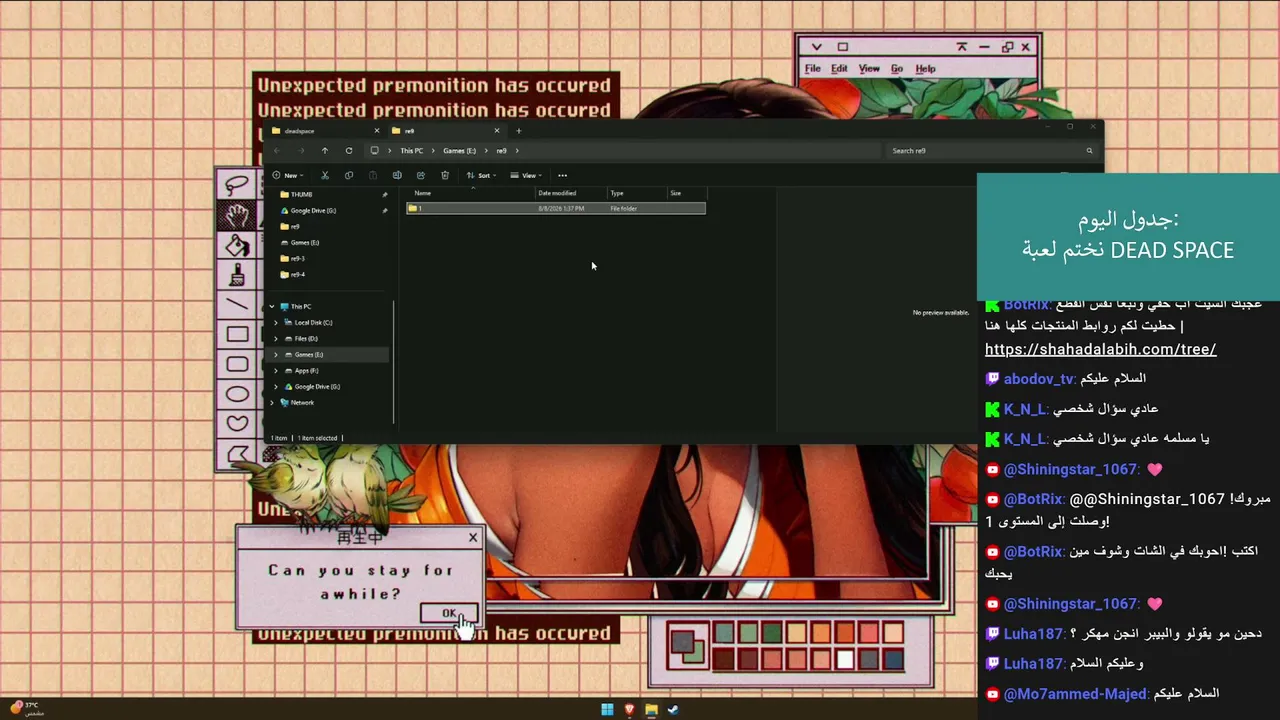Image resolution: width=1280 pixels, height=720 pixels.
Task: Open THUMB folder in quick access
Action: click(301, 195)
